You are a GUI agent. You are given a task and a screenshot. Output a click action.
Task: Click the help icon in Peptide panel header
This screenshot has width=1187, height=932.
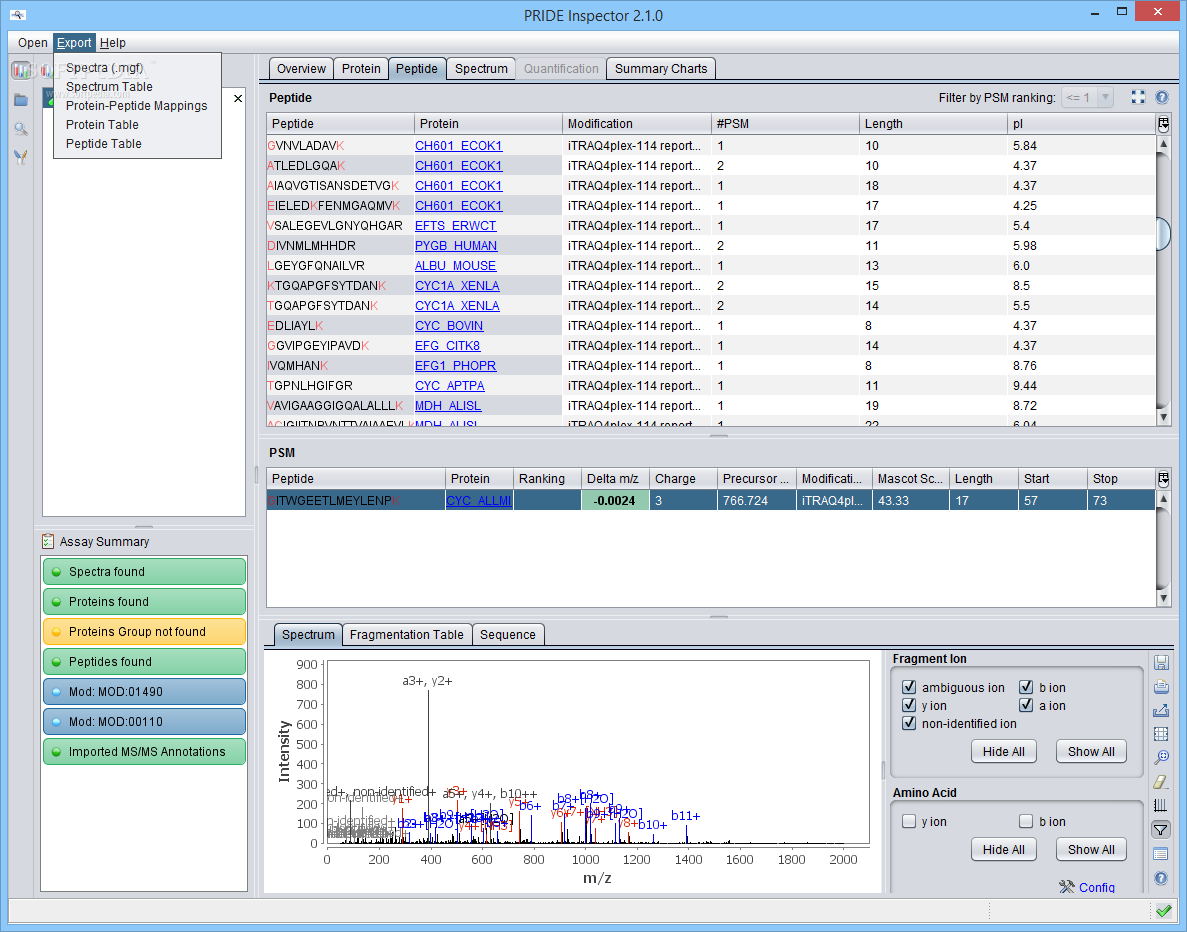[1162, 97]
